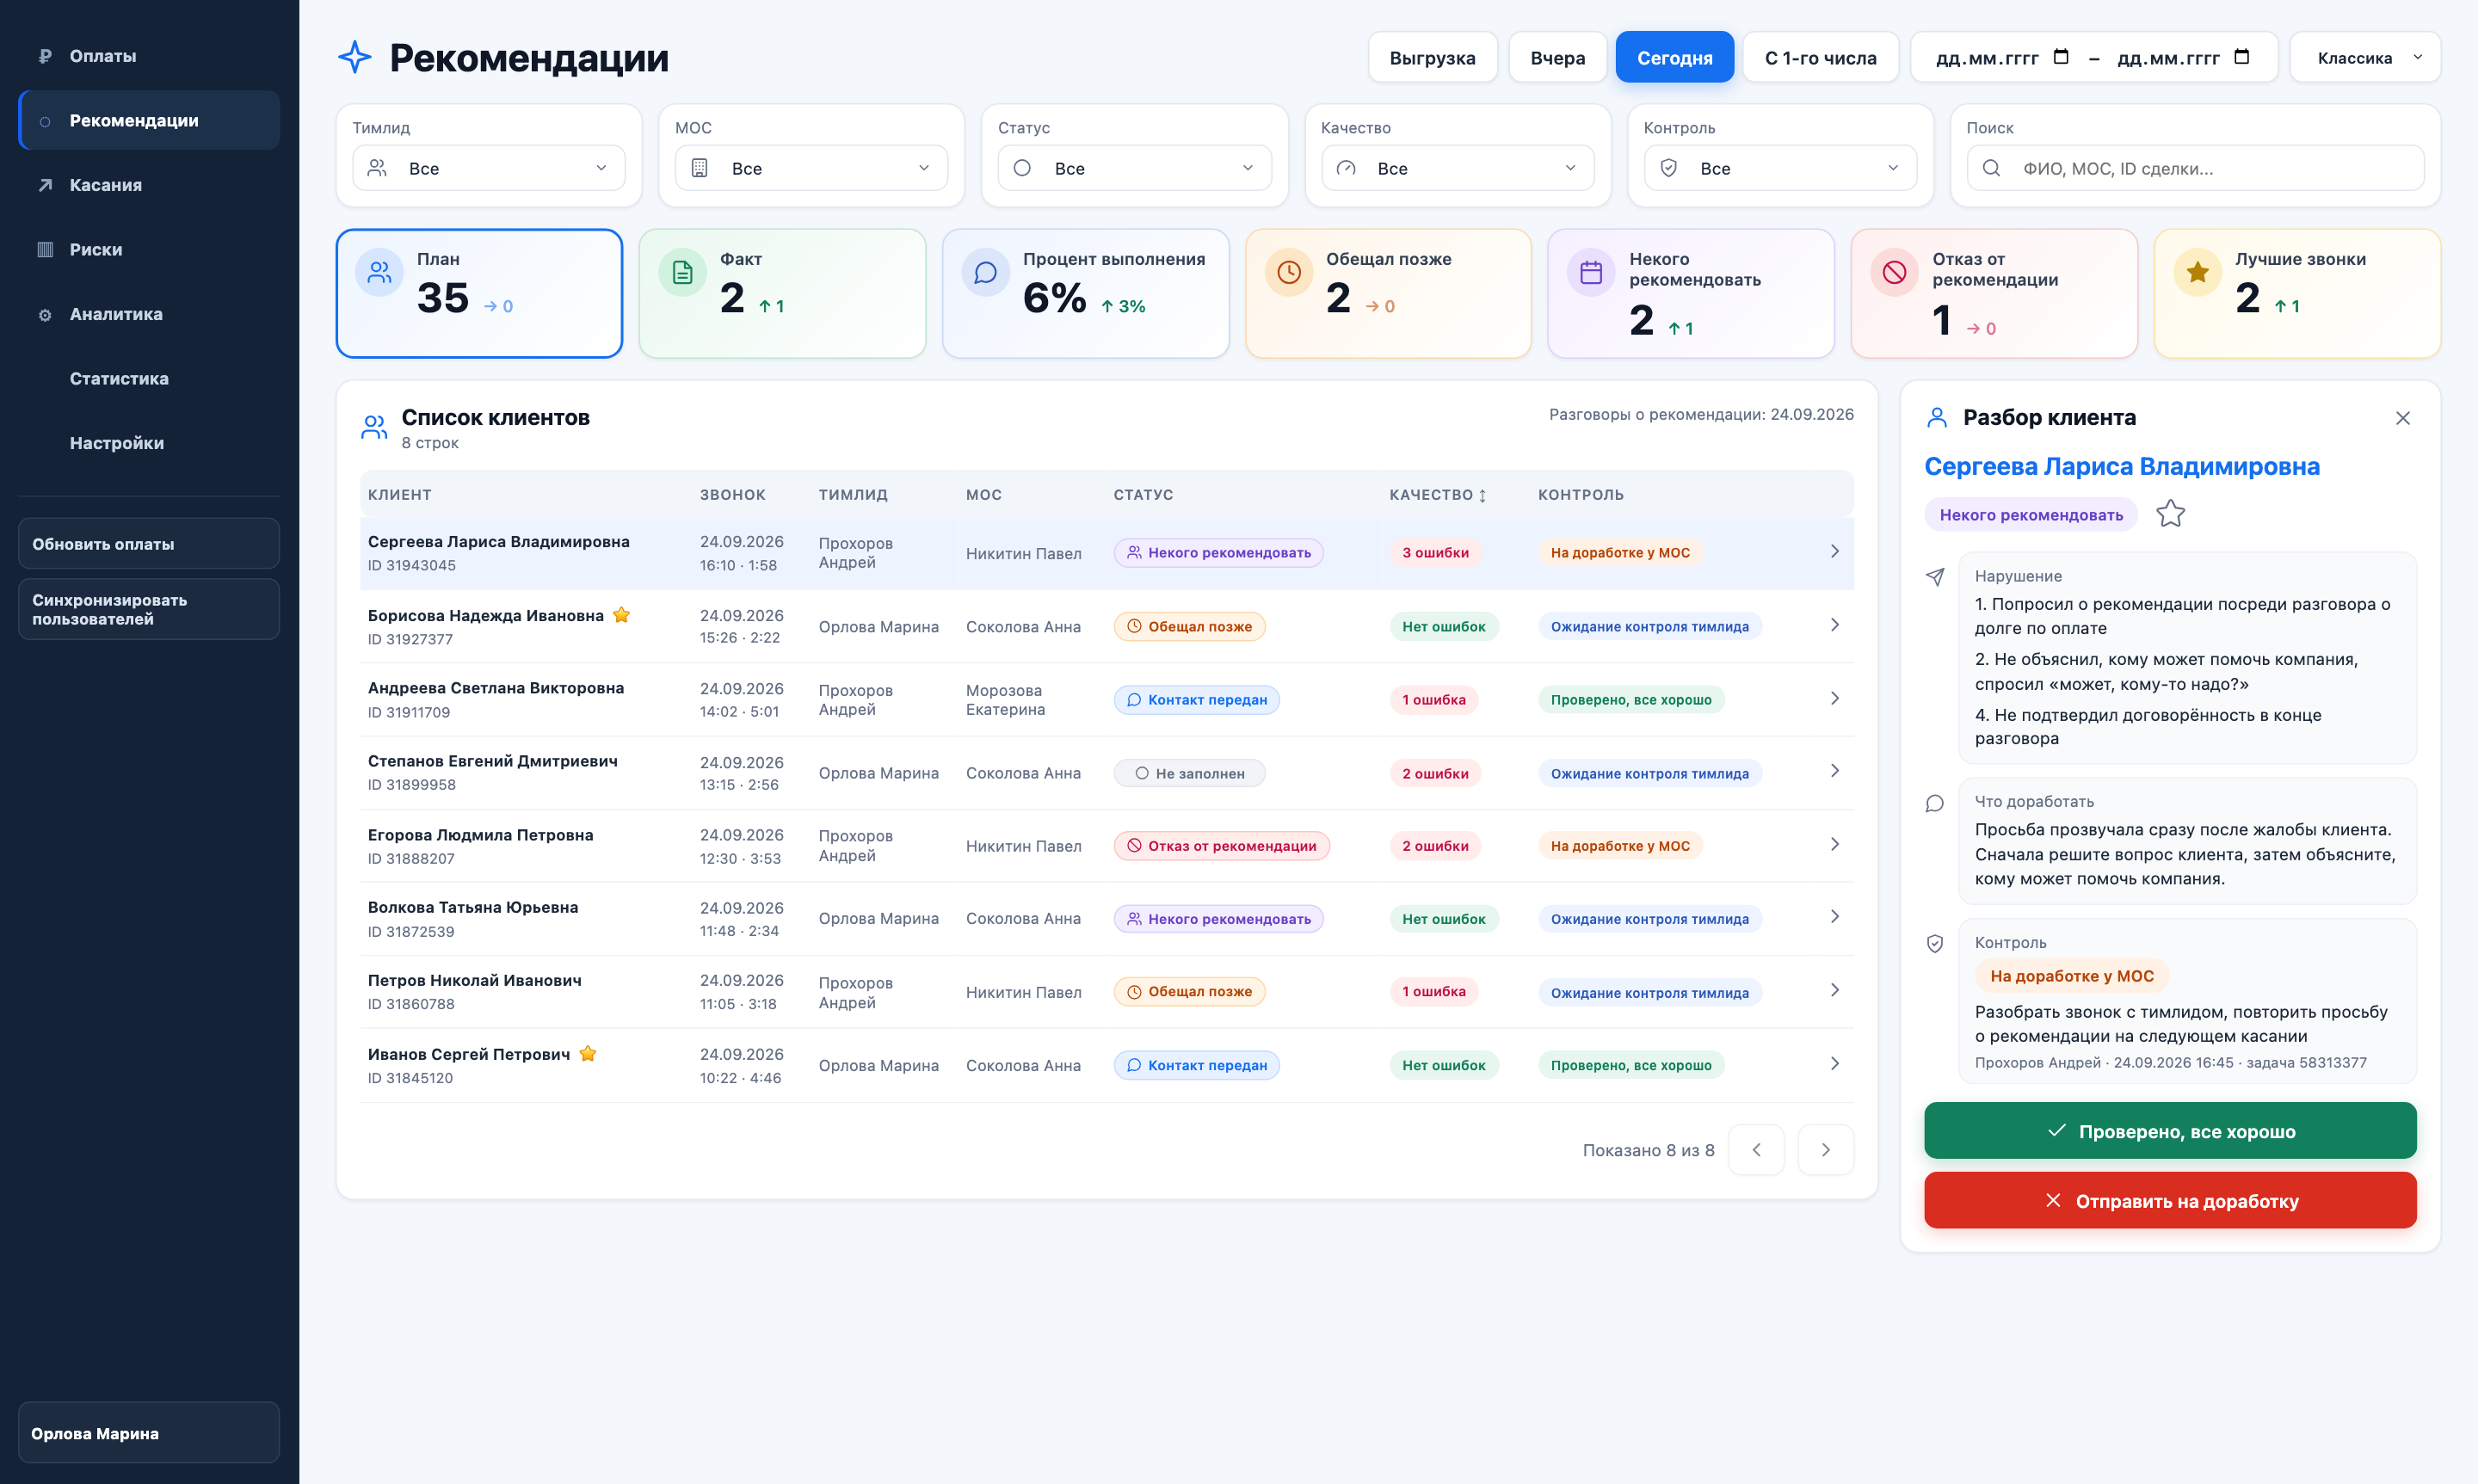Expand the Статус filter dropdown

[1134, 168]
